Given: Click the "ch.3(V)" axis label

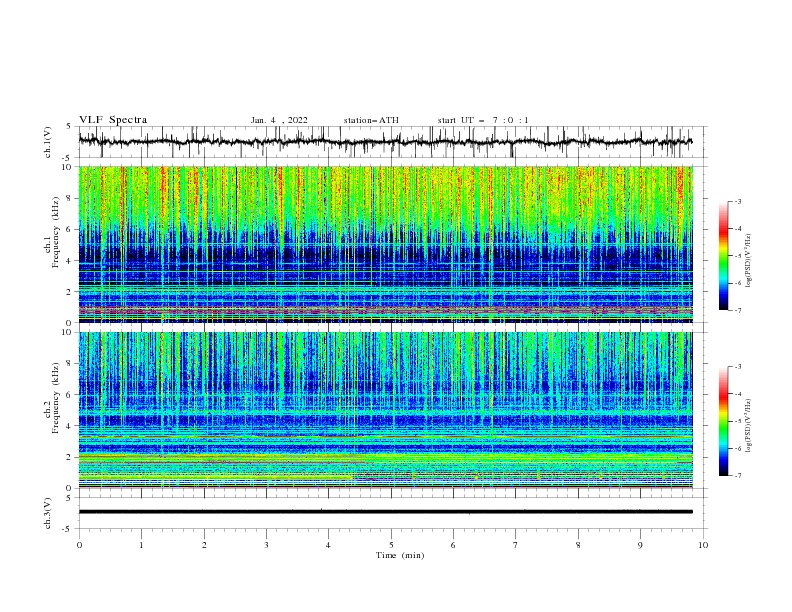Looking at the screenshot, I should (x=48, y=513).
